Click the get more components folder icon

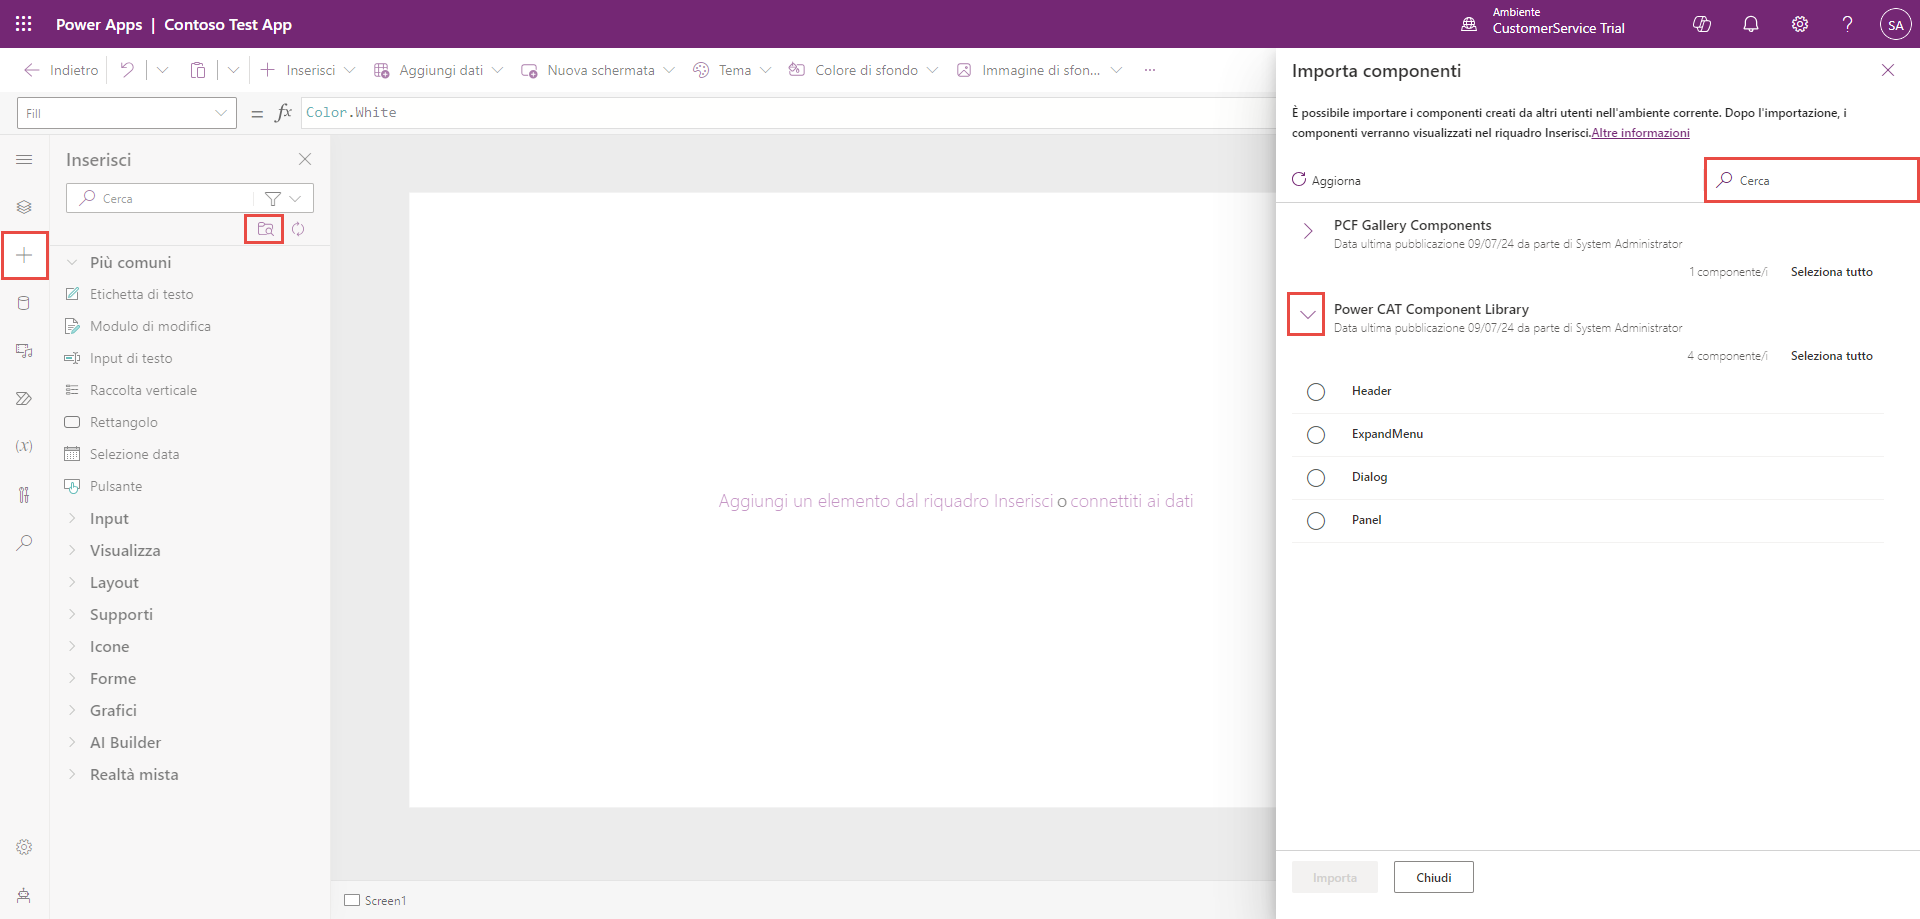tap(265, 229)
